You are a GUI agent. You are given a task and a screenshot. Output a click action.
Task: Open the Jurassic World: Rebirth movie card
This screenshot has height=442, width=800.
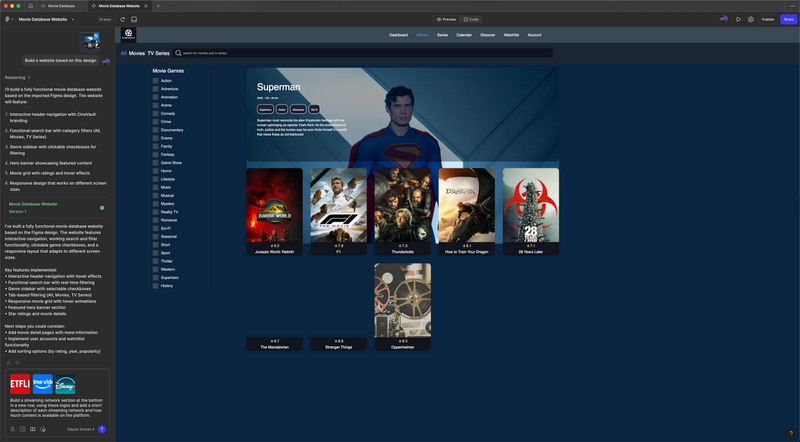pyautogui.click(x=274, y=211)
